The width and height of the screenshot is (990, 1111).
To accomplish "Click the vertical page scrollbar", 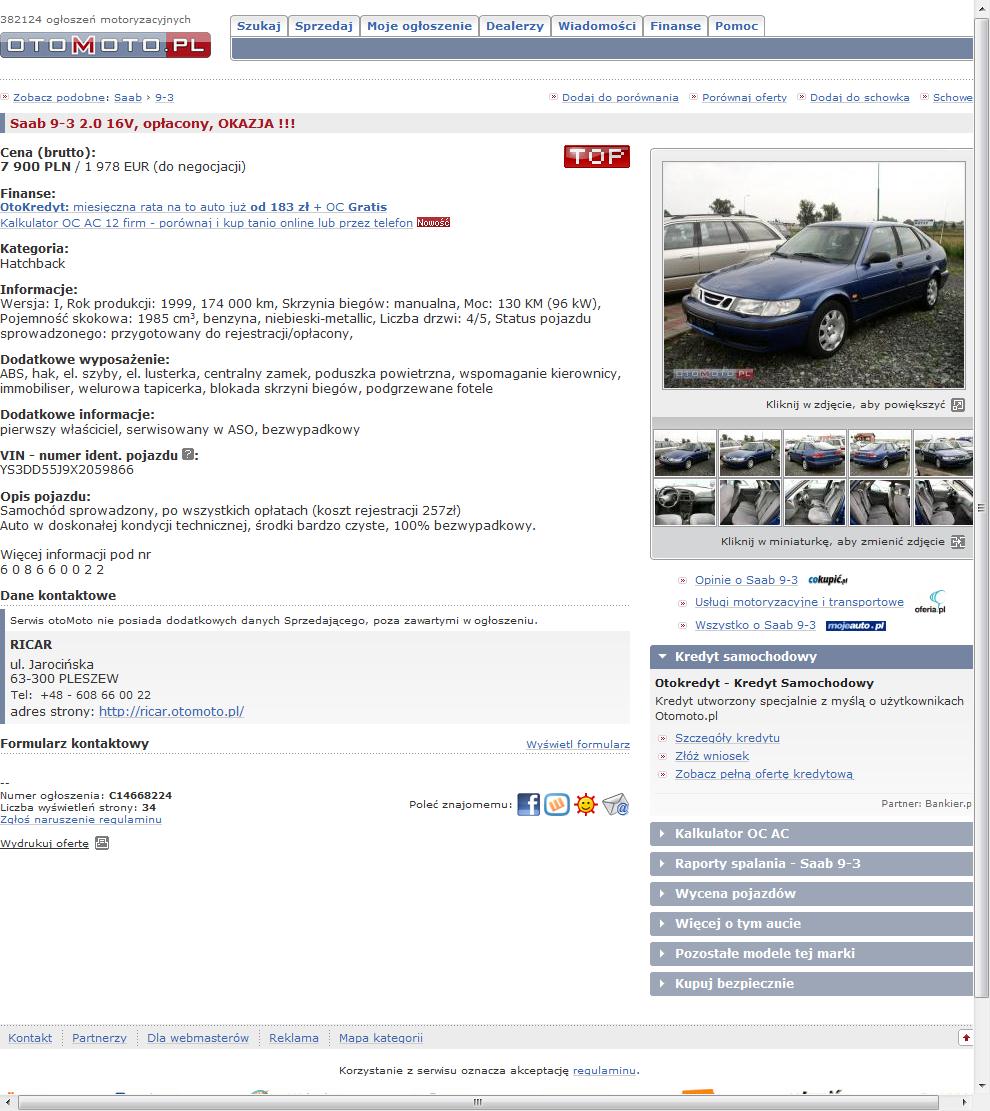I will (x=981, y=507).
